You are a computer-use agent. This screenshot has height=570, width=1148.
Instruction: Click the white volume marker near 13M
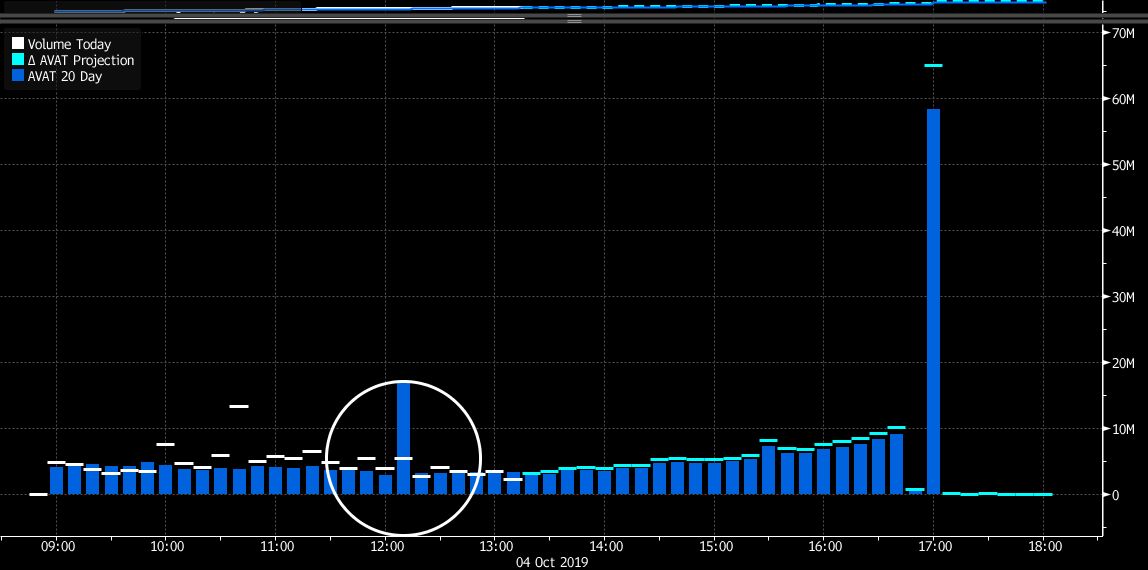coord(239,406)
